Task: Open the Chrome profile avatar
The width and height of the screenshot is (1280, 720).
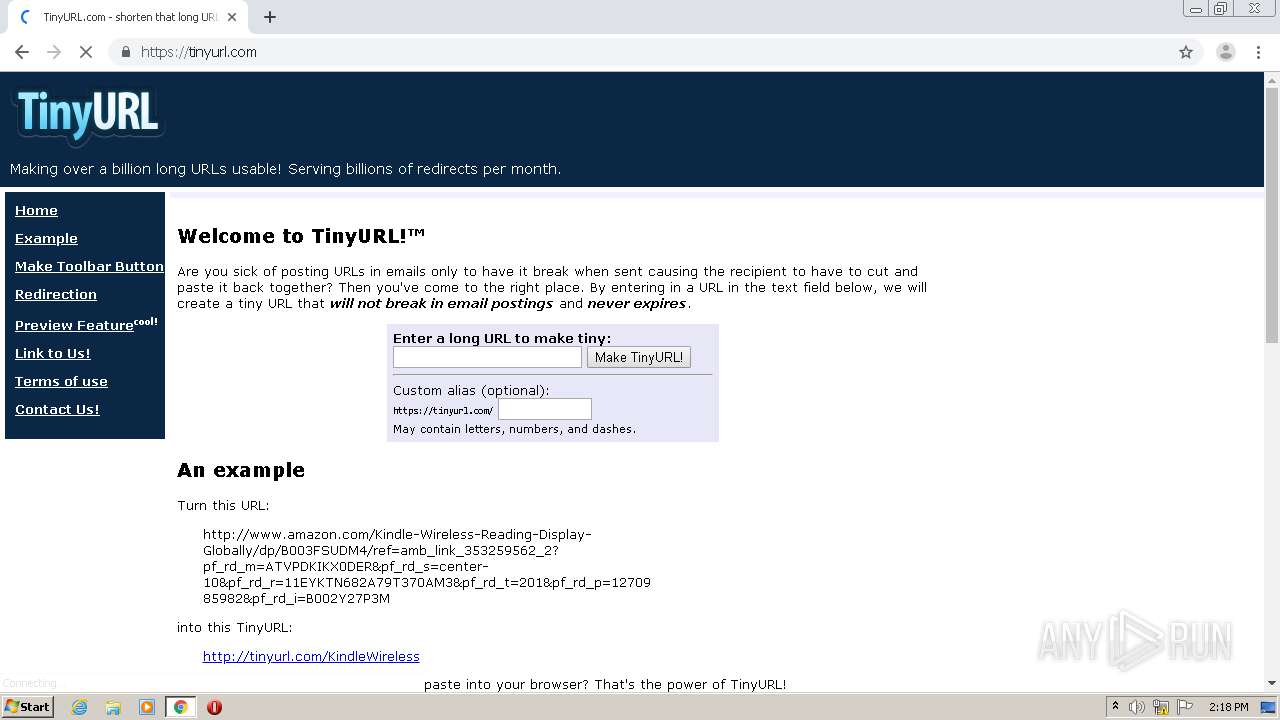Action: pos(1226,52)
